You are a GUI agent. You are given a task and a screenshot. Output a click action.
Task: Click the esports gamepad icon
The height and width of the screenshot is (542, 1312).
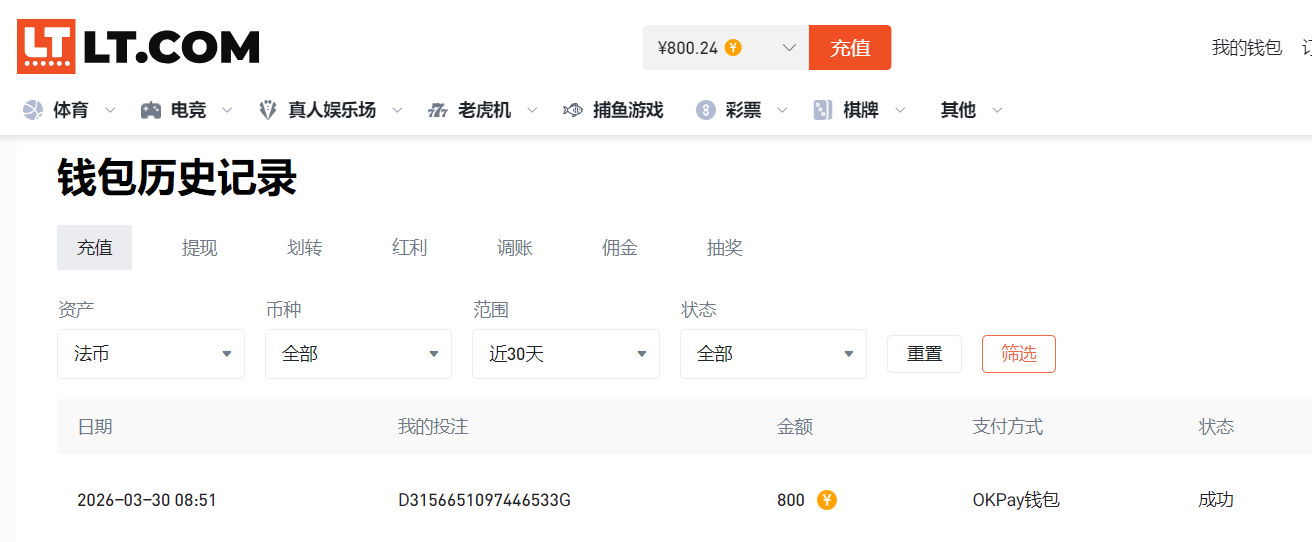pyautogui.click(x=151, y=110)
